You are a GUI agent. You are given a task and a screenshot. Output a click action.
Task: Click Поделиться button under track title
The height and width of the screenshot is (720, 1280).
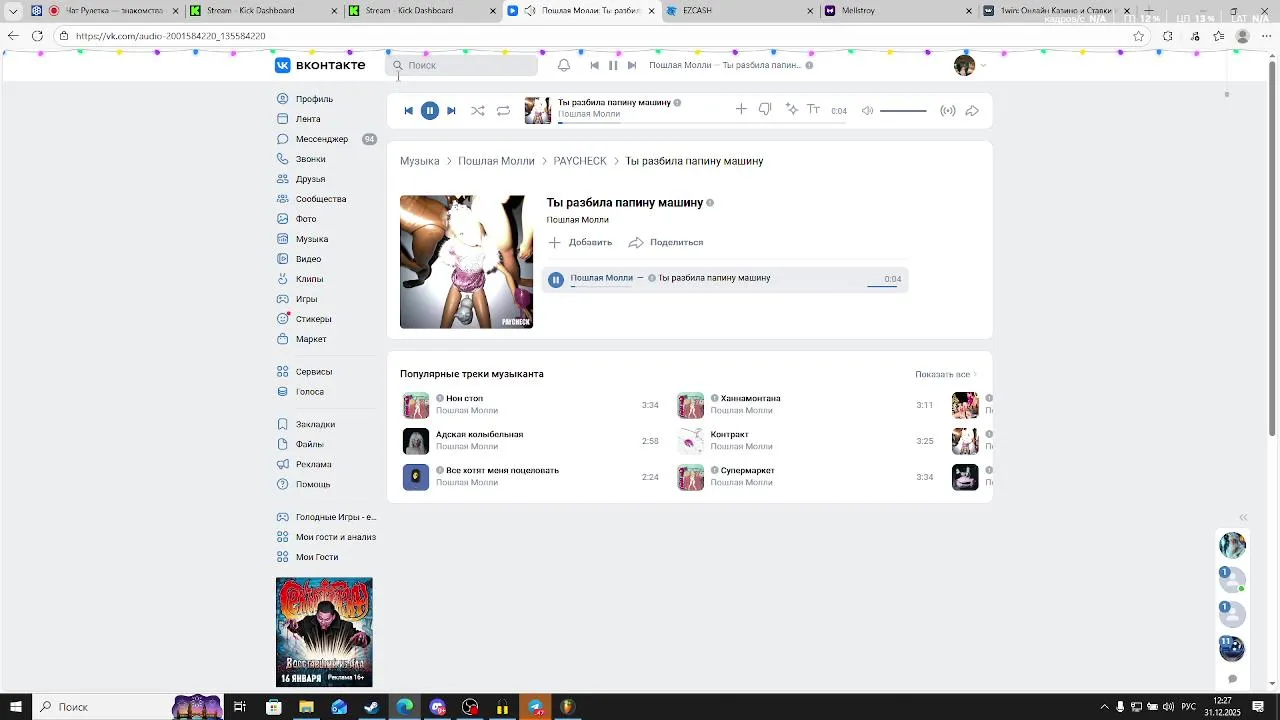pyautogui.click(x=666, y=242)
